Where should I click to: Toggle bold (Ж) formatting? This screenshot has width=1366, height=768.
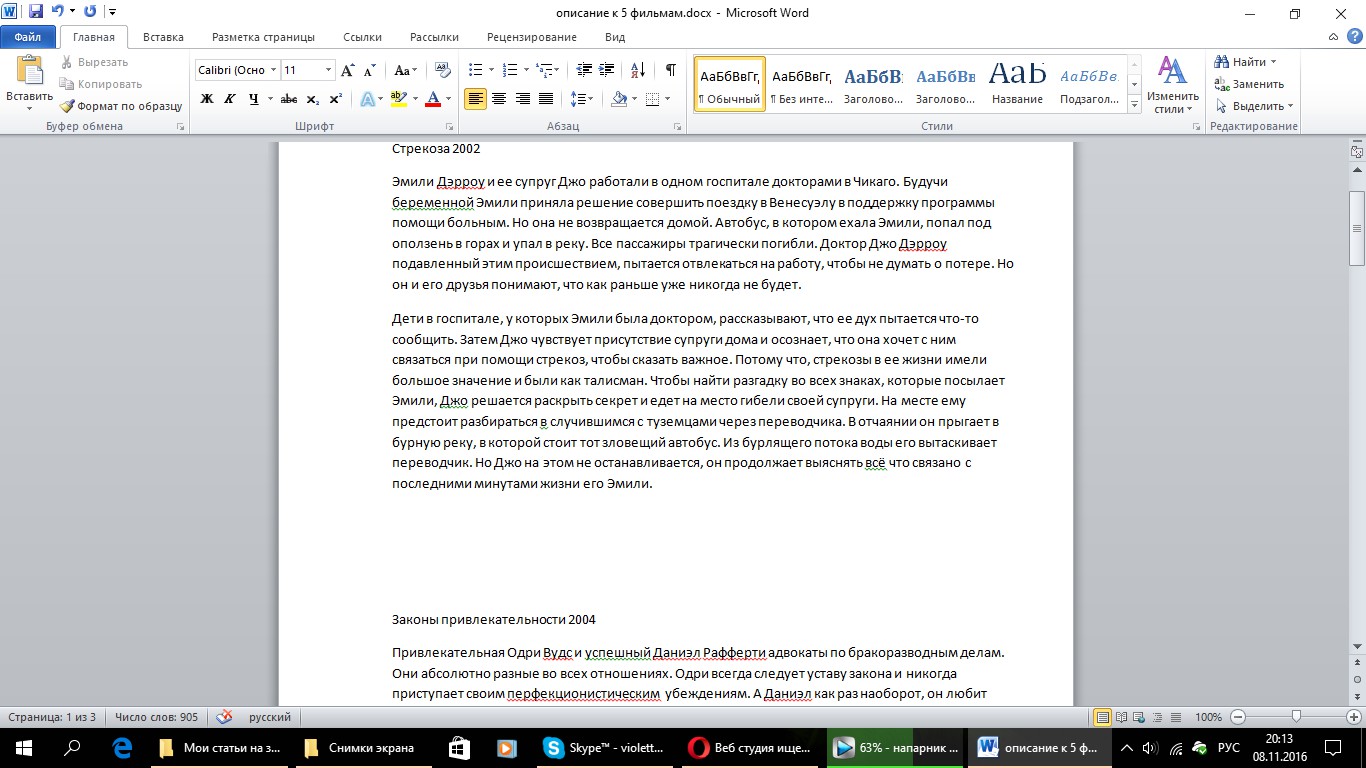pyautogui.click(x=207, y=99)
